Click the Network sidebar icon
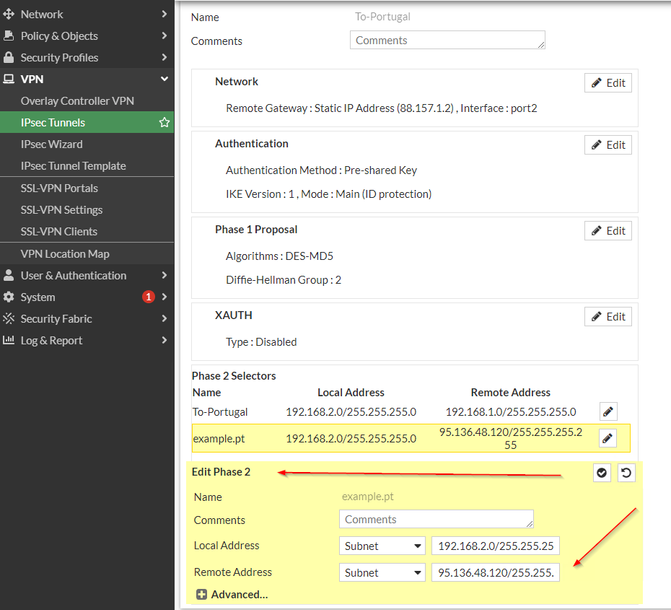671x610 pixels. tap(9, 14)
